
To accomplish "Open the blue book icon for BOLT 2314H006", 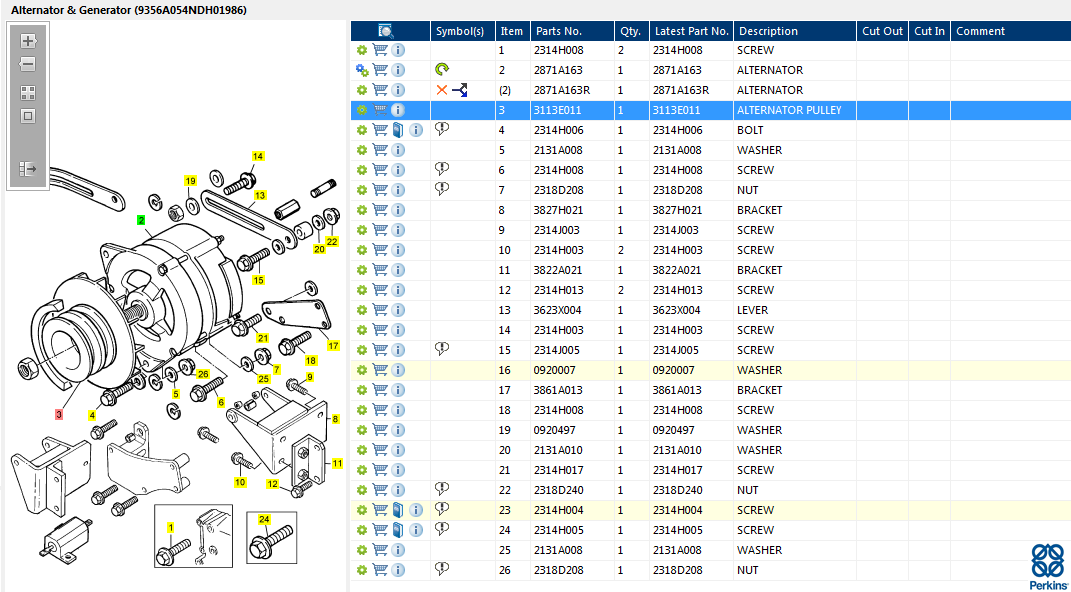I will 398,130.
